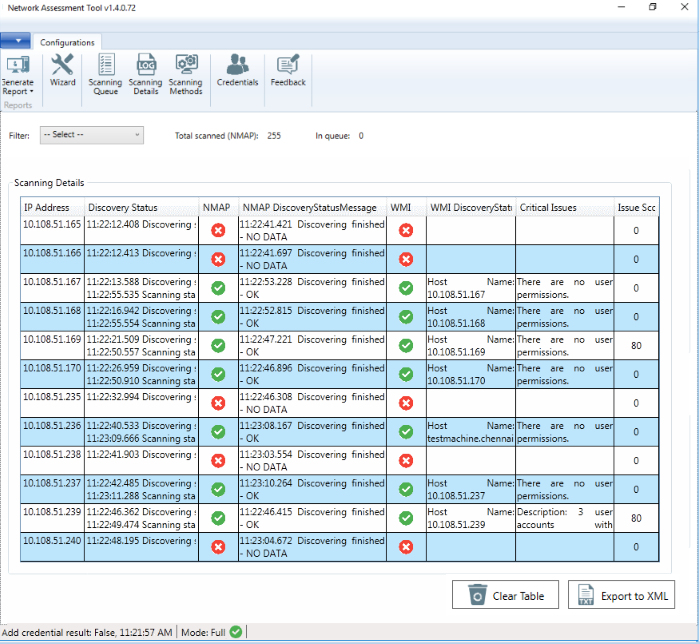Open the blue application menu button
Image resolution: width=700 pixels, height=644 pixels.
coord(15,41)
